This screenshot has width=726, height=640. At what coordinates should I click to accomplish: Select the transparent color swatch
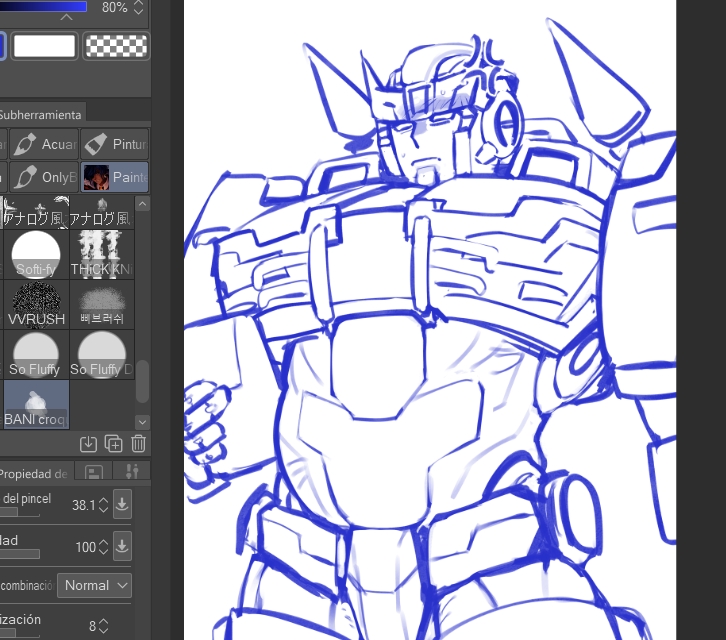click(116, 46)
